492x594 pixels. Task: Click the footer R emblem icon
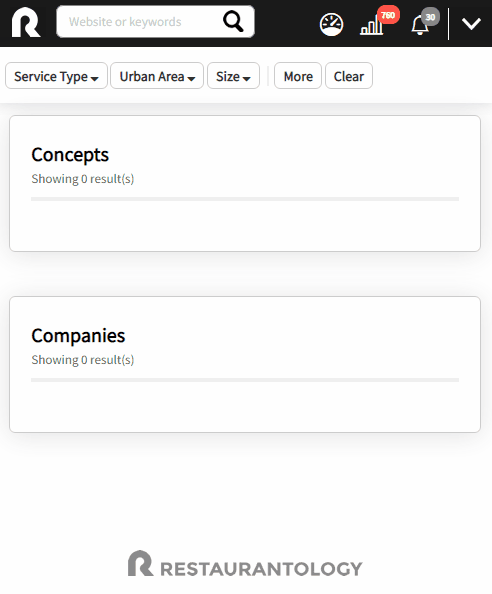click(141, 563)
